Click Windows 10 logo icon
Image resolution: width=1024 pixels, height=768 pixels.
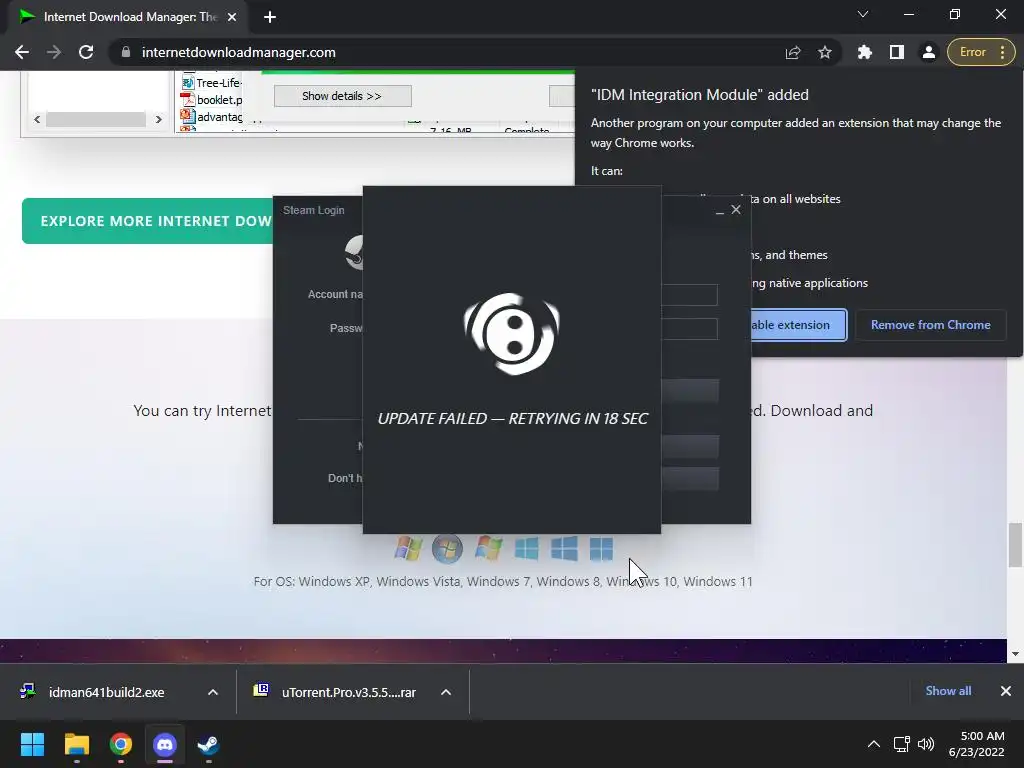[564, 549]
